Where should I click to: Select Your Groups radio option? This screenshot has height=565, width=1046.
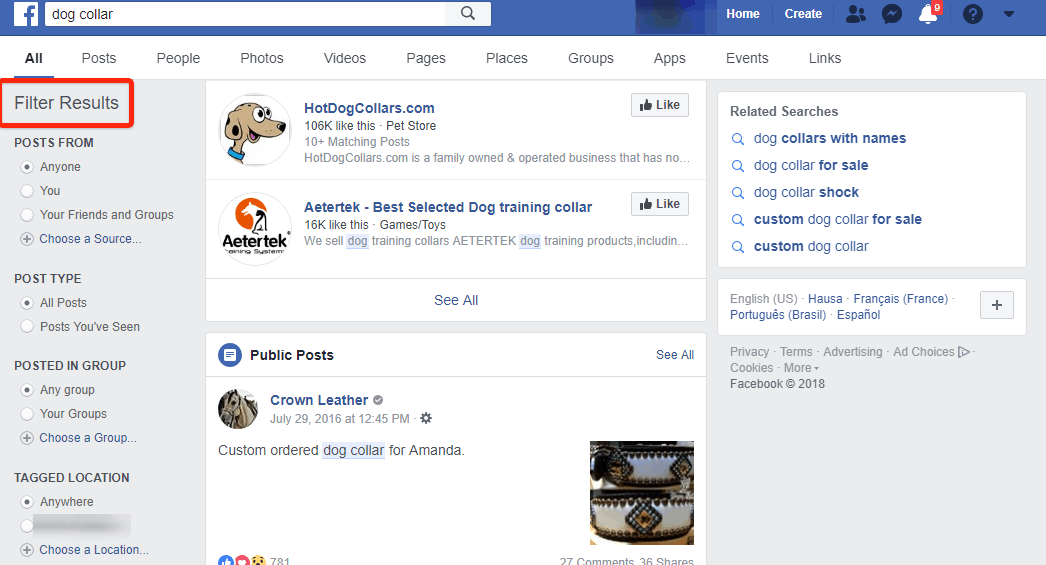pos(27,414)
